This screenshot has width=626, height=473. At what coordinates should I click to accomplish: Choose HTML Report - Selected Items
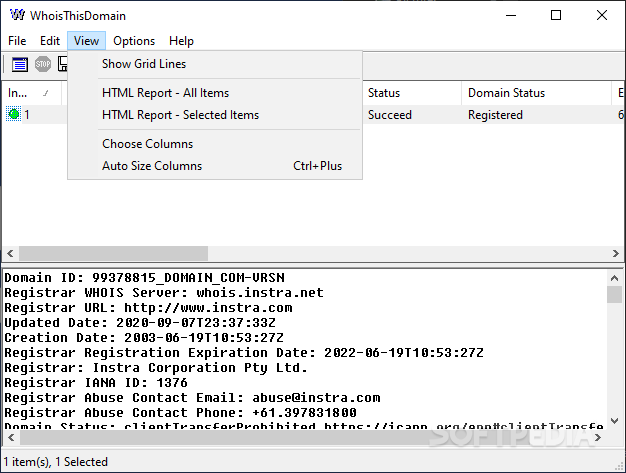tap(215, 115)
